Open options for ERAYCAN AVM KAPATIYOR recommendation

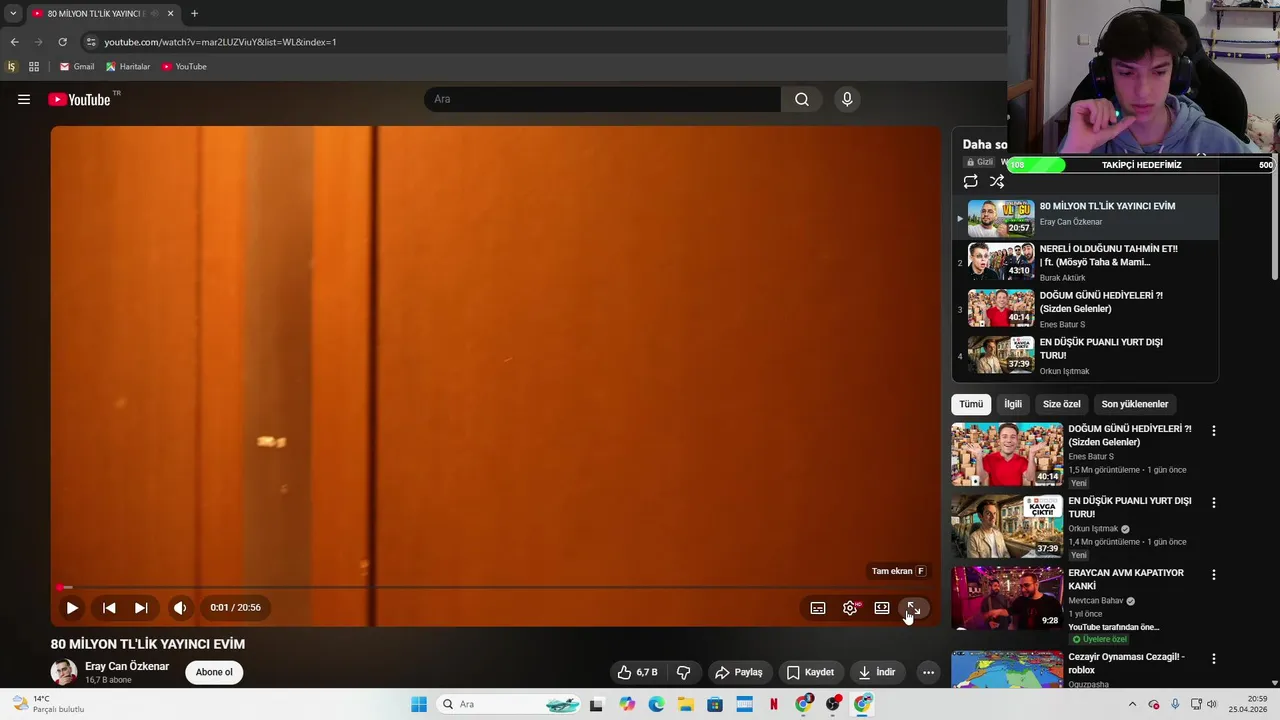1214,575
